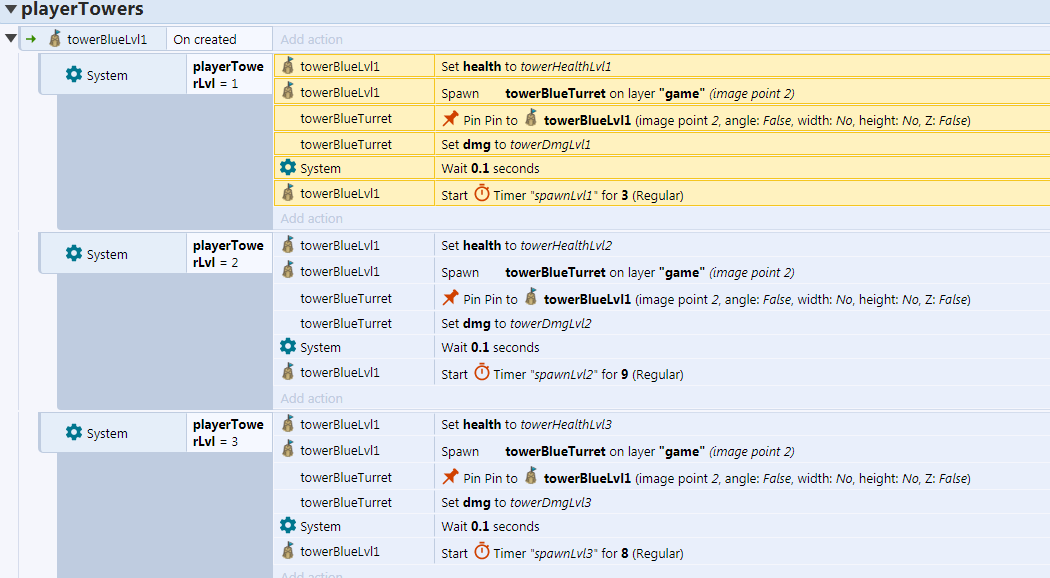This screenshot has height=578, width=1050.
Task: Select action Set health to towerHealthLvl2
Action: pyautogui.click(x=526, y=245)
